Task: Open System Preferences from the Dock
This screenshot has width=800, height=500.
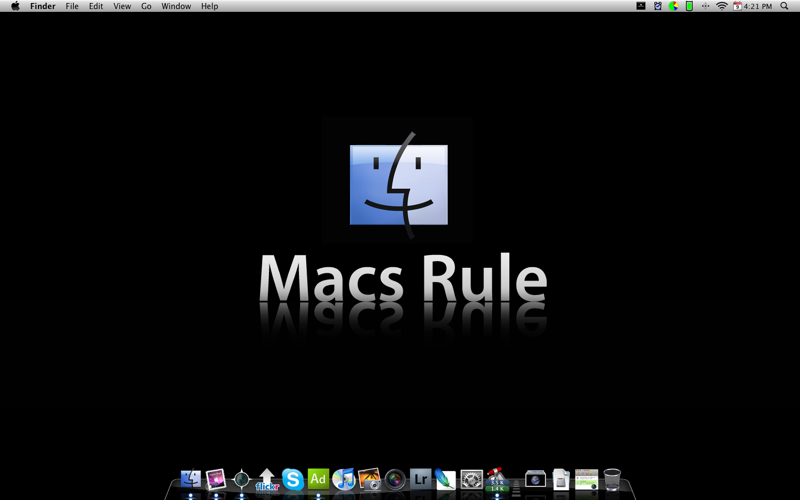Action: tap(471, 480)
